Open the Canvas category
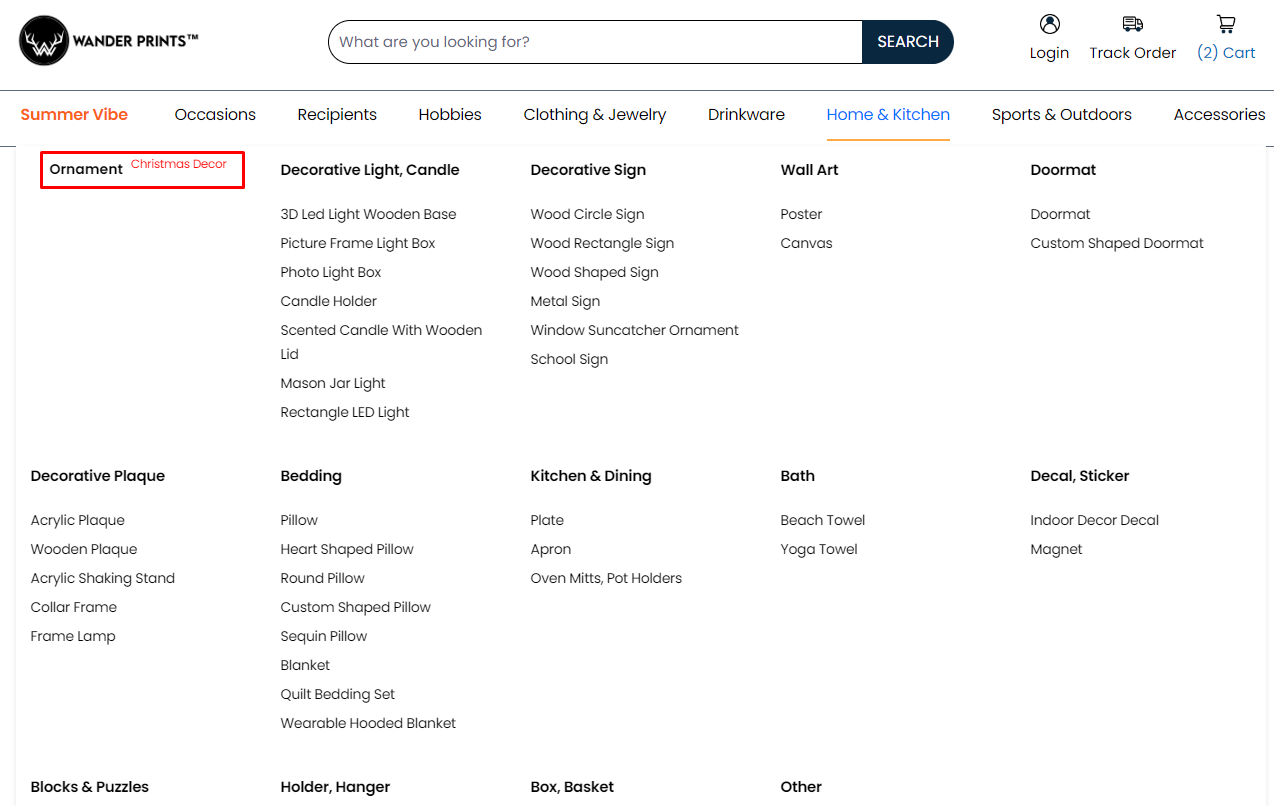Viewport: 1274px width, 806px height. (x=806, y=243)
